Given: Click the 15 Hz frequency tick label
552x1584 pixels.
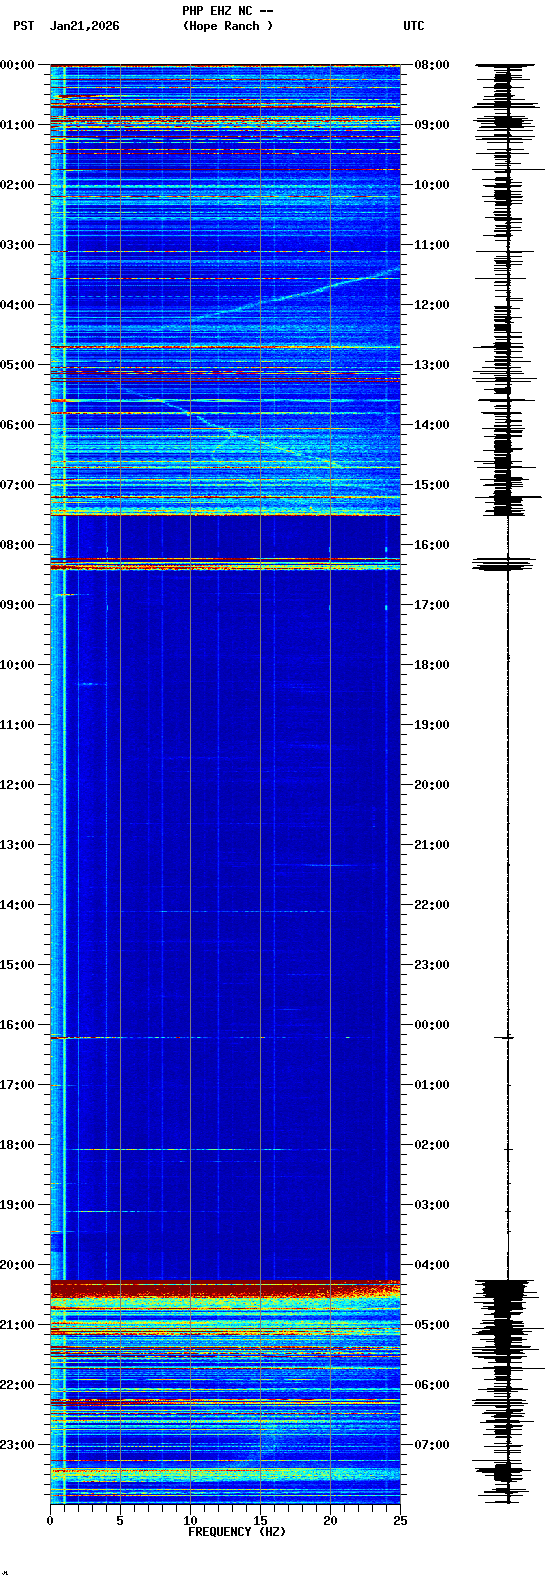Looking at the screenshot, I should [x=260, y=1521].
